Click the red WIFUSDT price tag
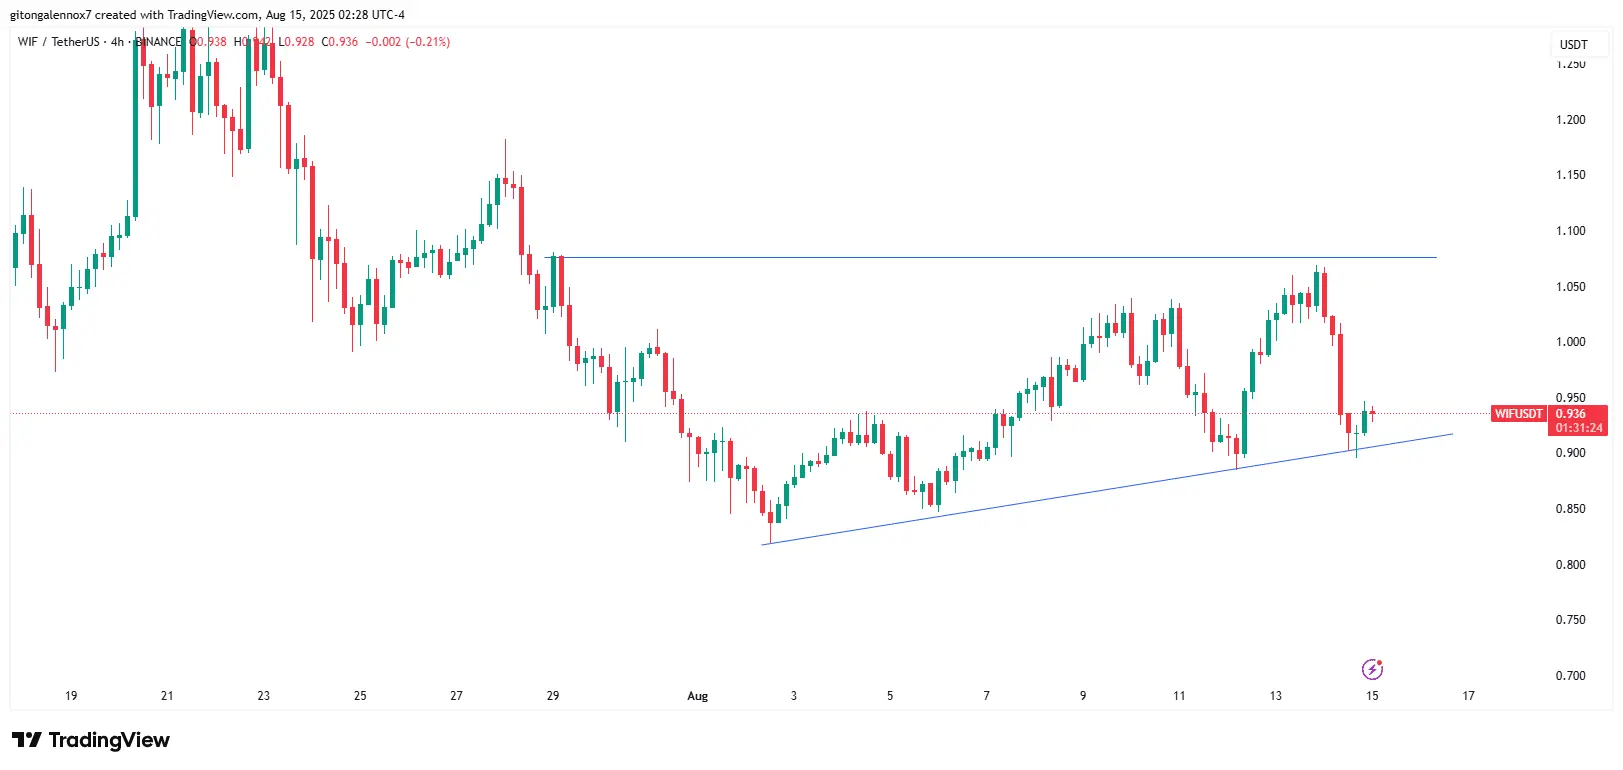The height and width of the screenshot is (770, 1623). click(1519, 414)
